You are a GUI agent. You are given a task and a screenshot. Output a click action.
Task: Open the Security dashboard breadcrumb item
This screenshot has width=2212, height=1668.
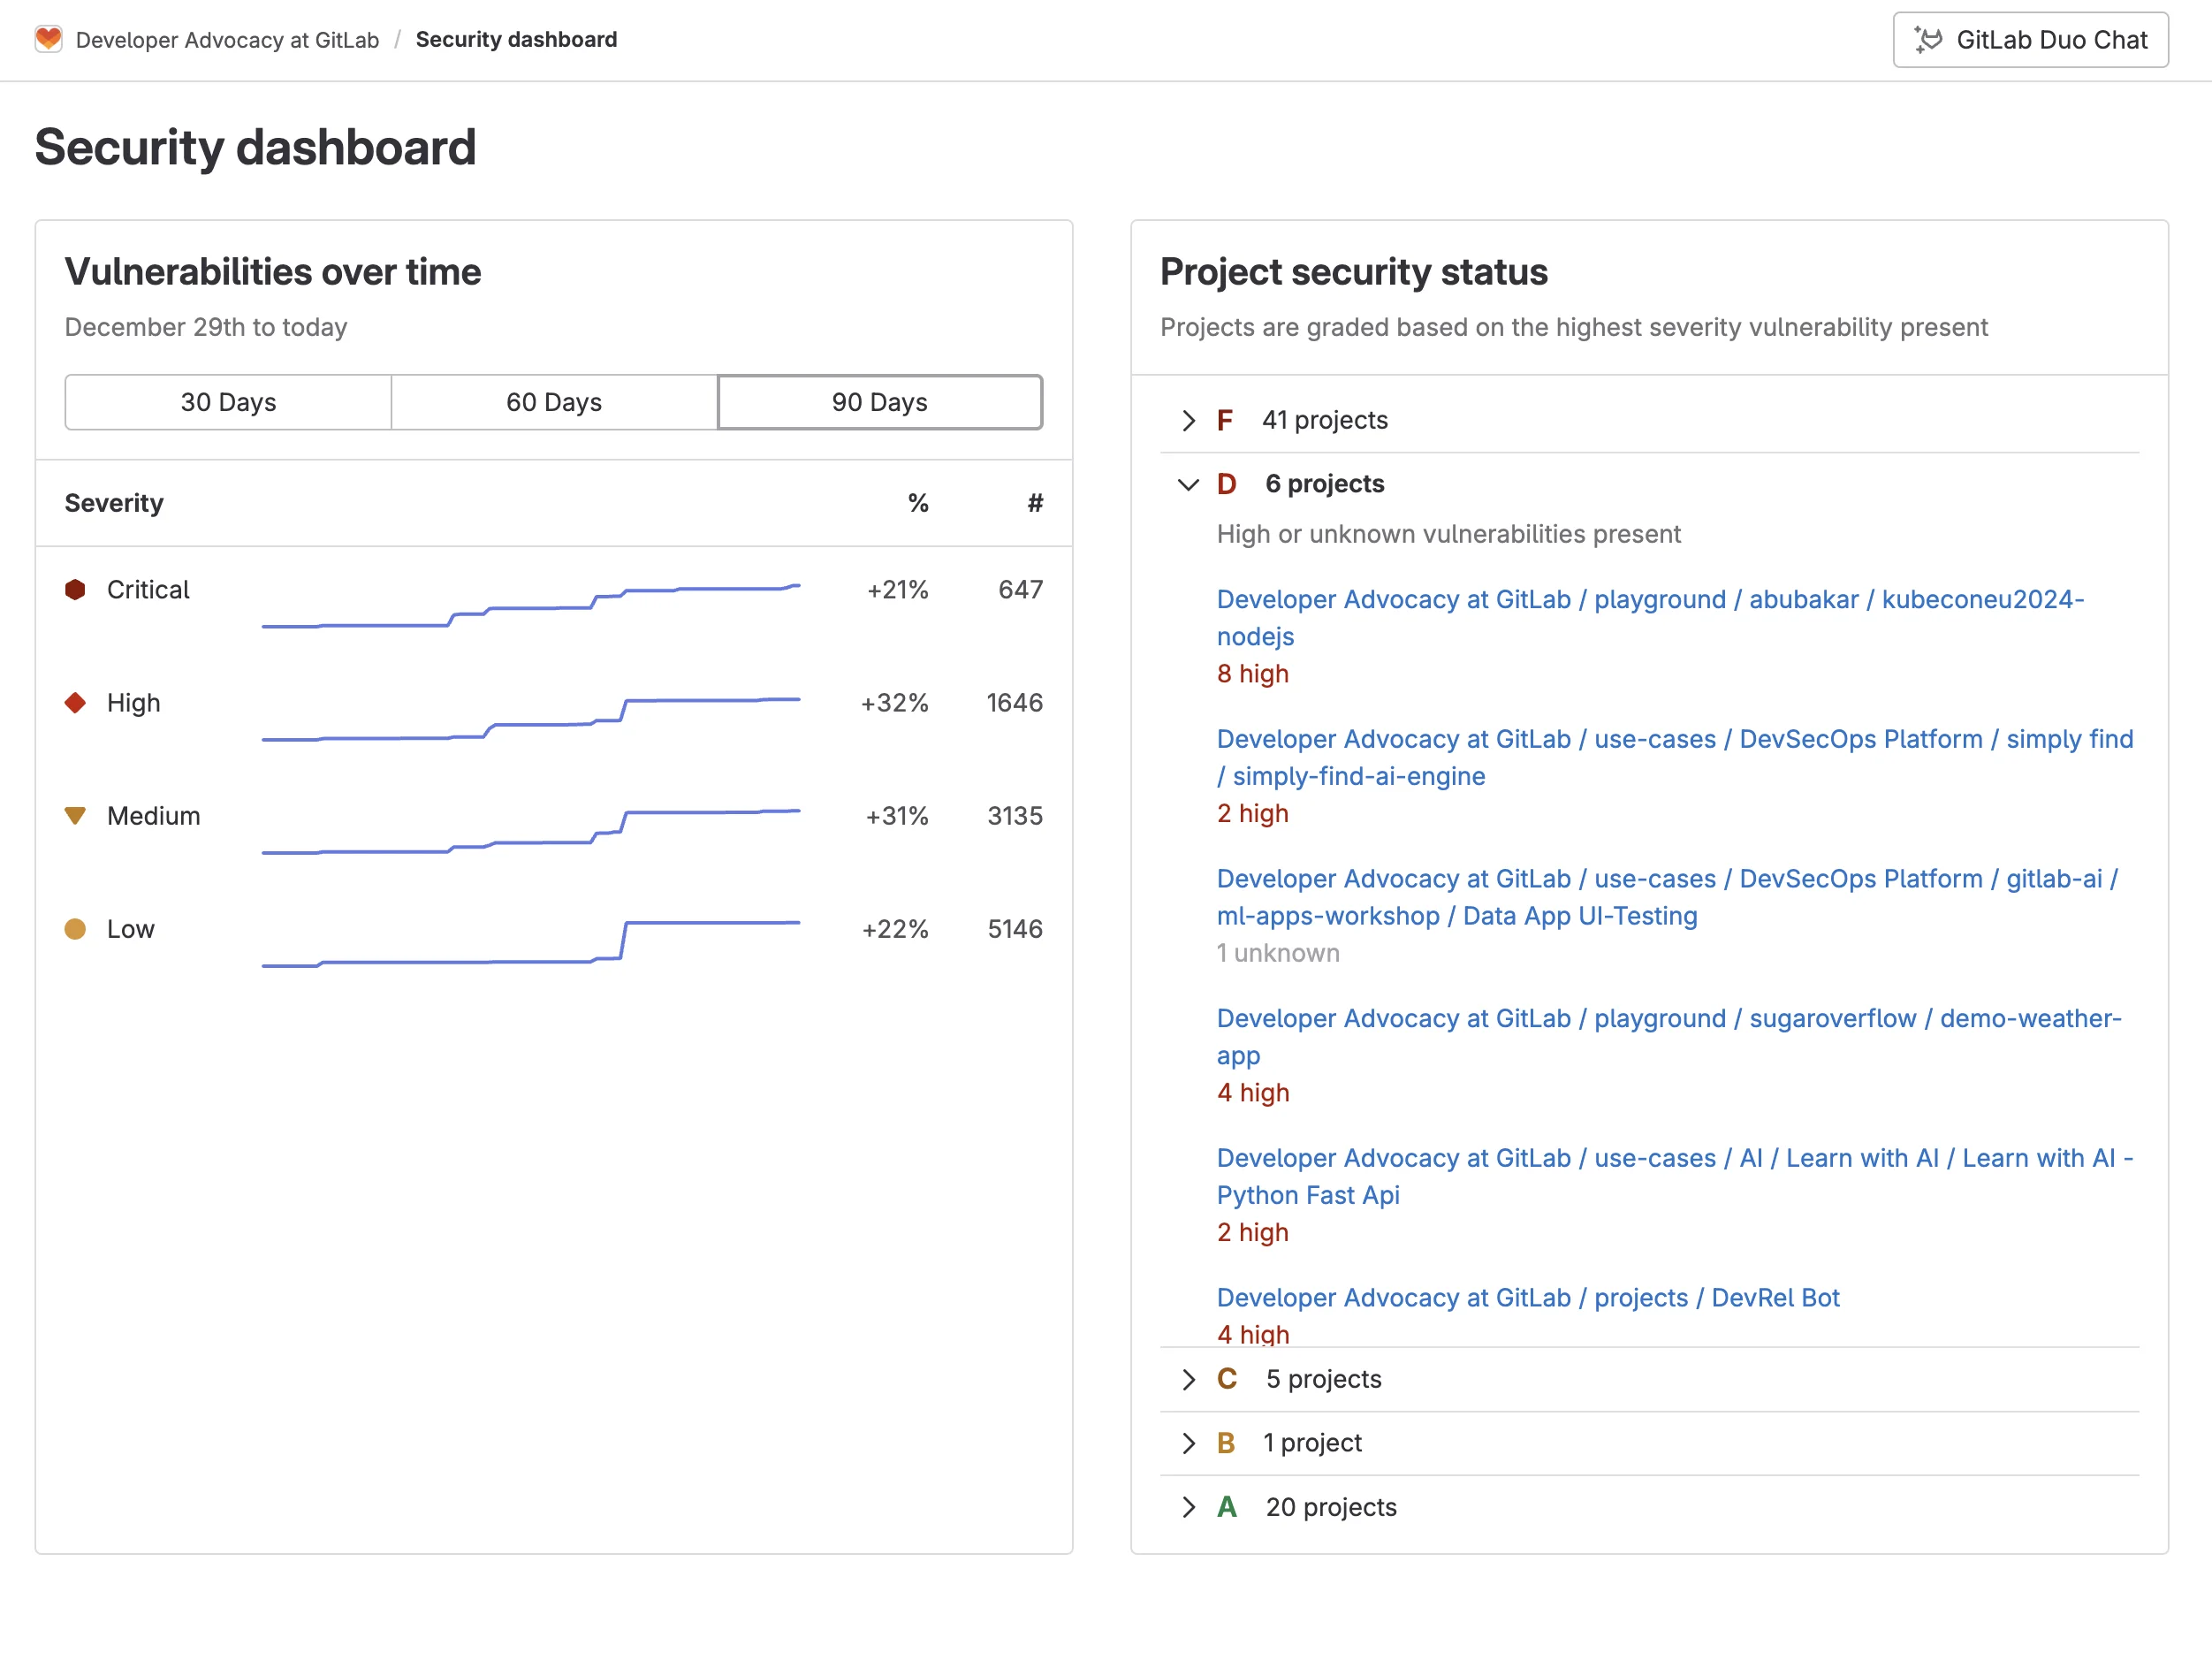point(516,40)
